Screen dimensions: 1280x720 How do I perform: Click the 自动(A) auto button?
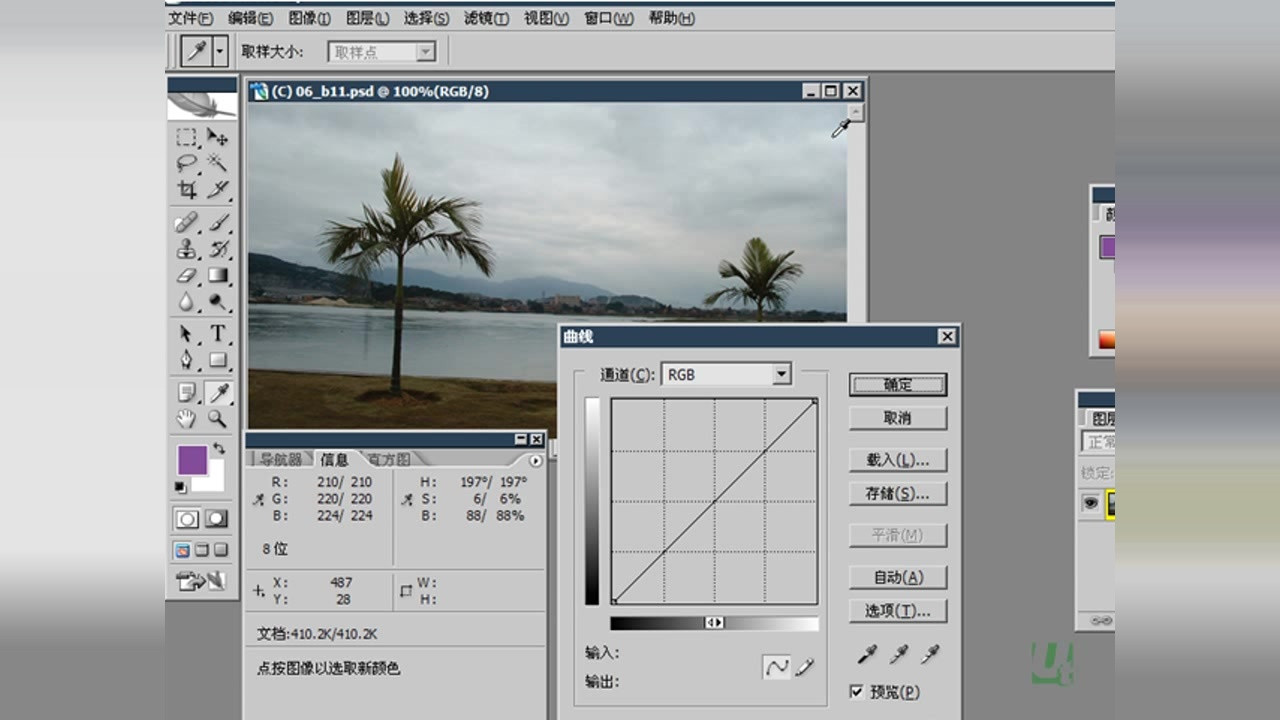click(x=897, y=577)
